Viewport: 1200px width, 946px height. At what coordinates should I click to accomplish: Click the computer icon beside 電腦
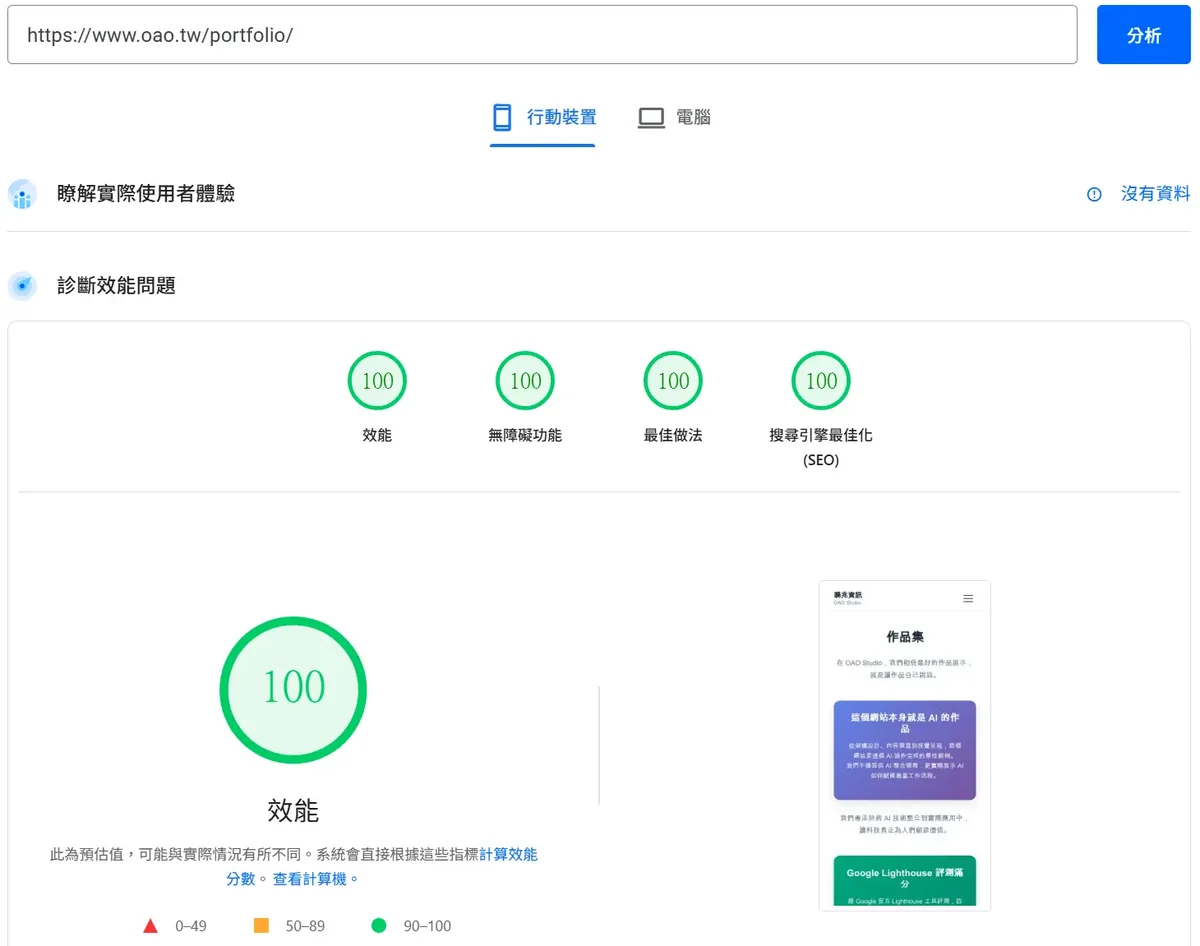tap(651, 117)
